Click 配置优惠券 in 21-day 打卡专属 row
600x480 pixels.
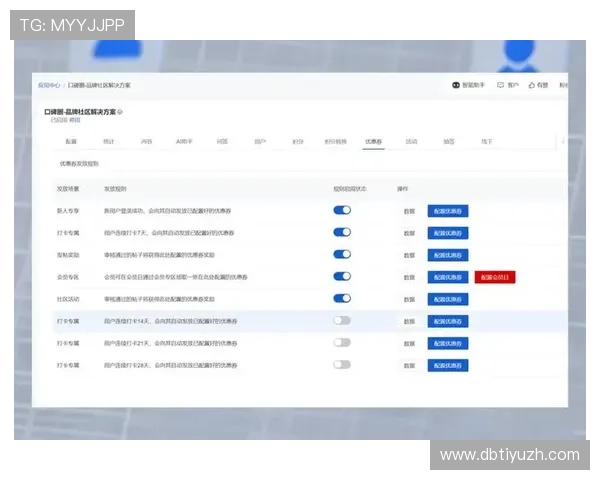coord(448,343)
